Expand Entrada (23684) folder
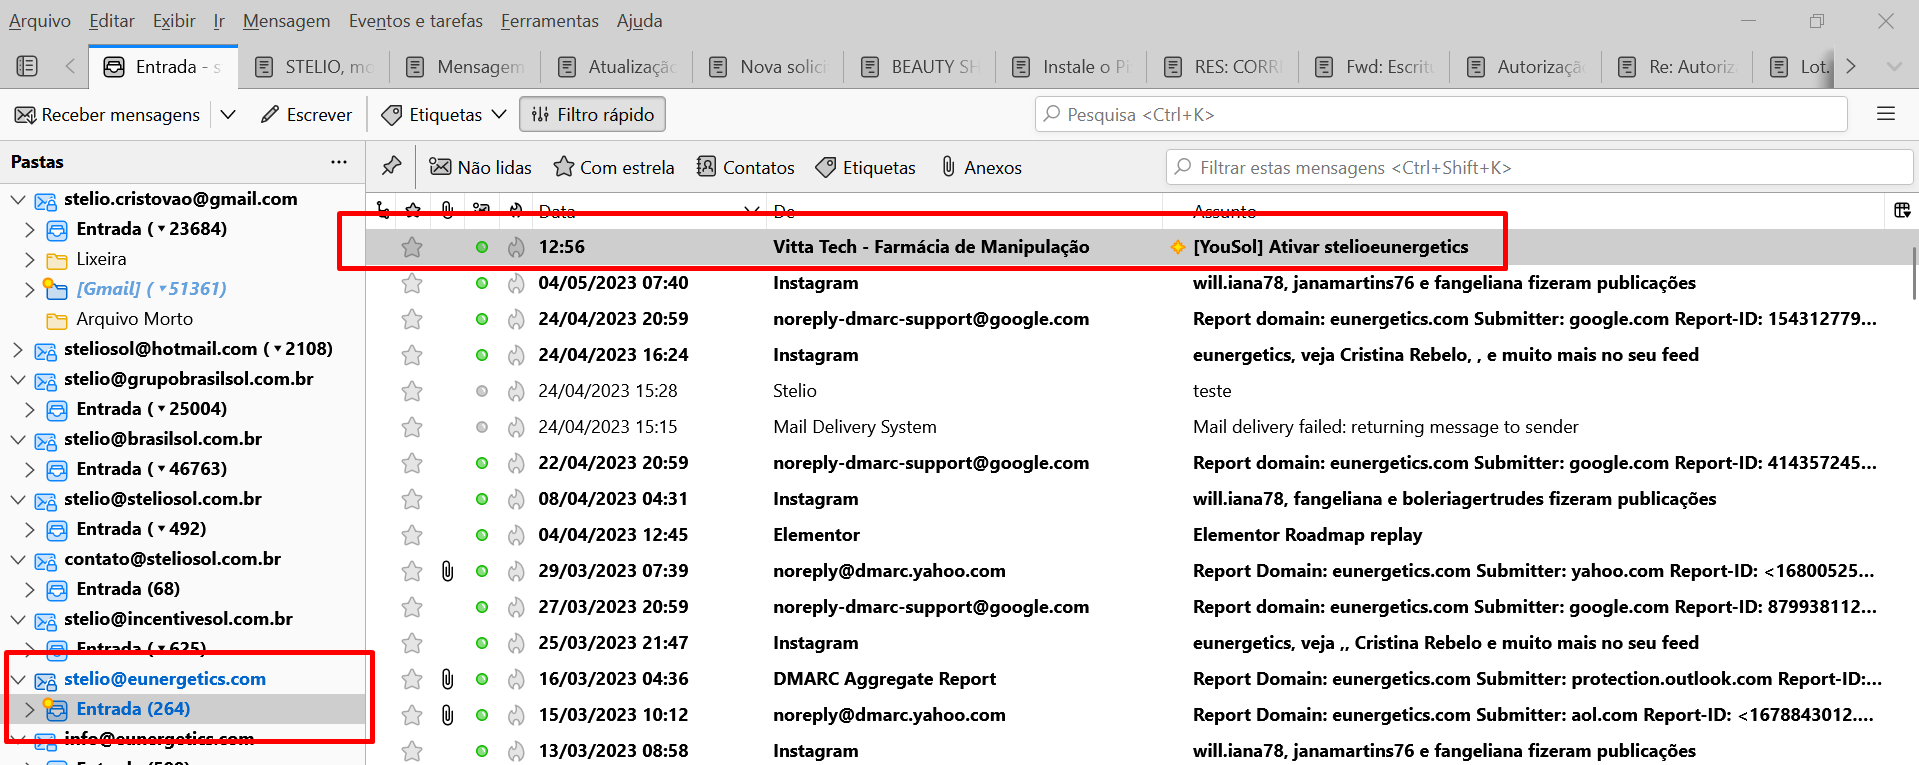 tap(30, 229)
